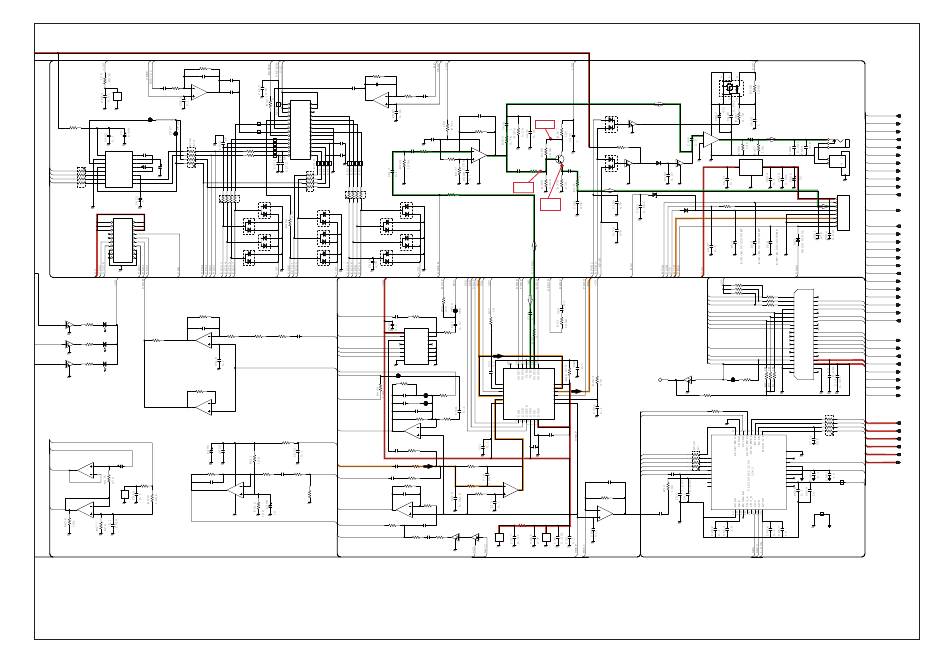Click the open-circle test point terminal
This screenshot has width=950, height=672.
point(660,380)
